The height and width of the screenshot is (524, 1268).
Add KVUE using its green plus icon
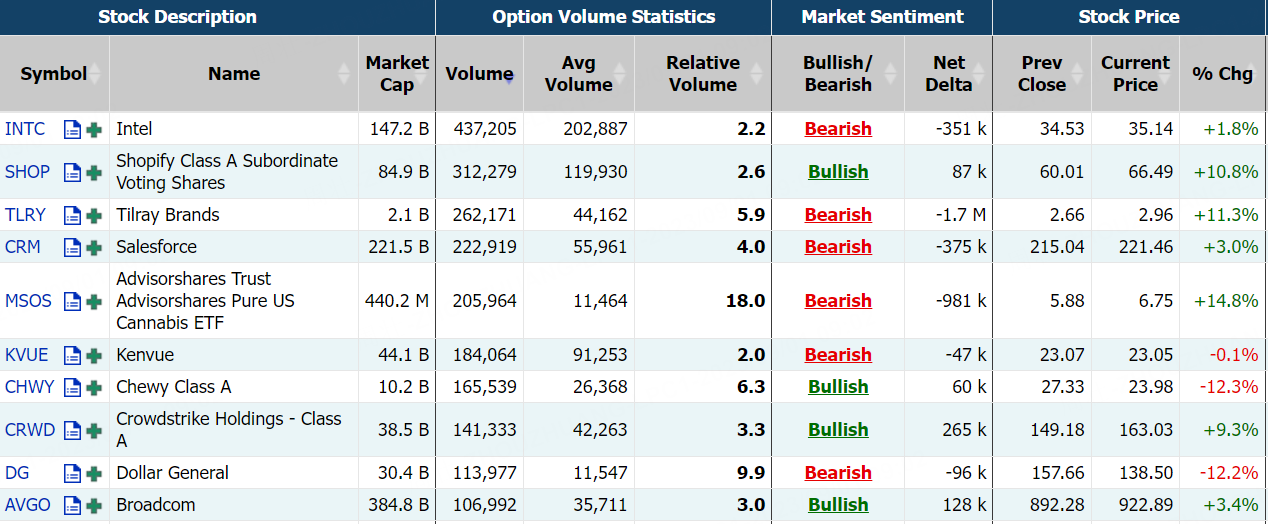tap(94, 355)
